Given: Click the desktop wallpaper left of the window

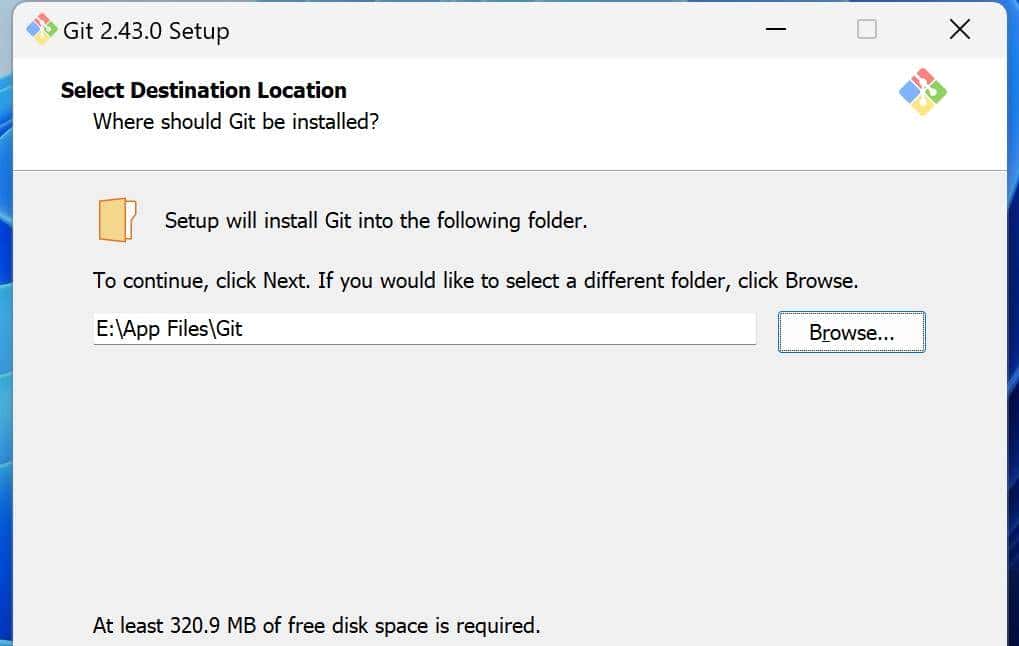Looking at the screenshot, I should [x=7, y=400].
